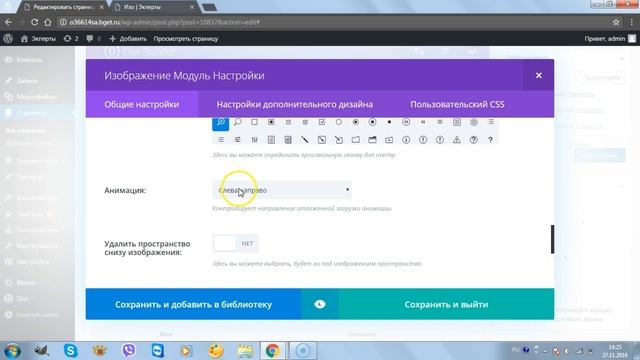Close the image module settings dialog

(x=539, y=75)
